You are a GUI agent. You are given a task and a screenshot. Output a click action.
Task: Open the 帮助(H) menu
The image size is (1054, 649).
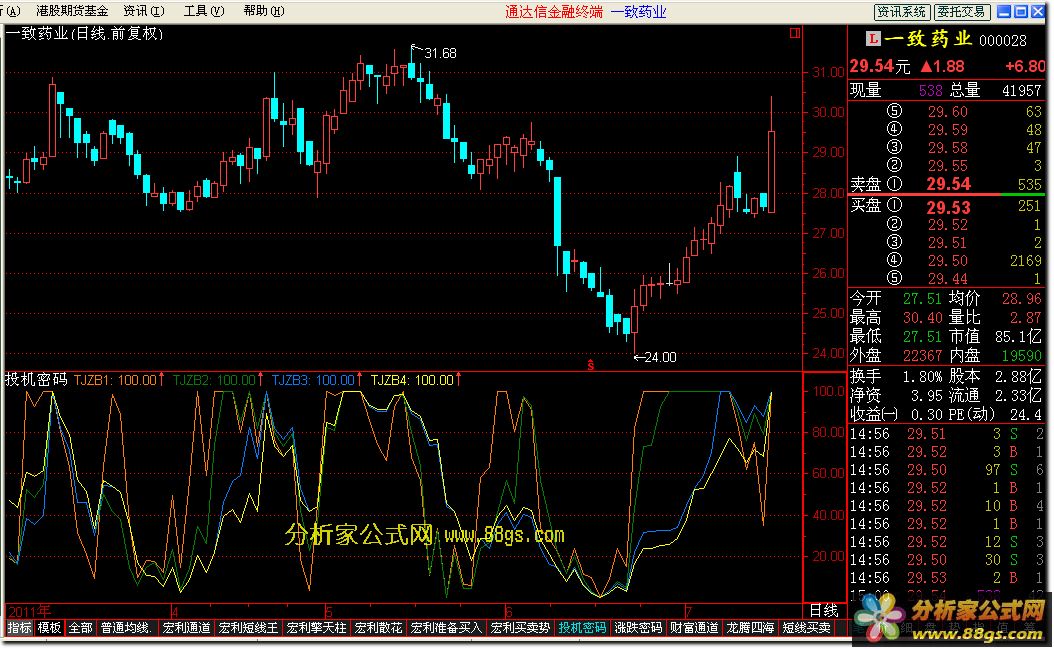click(264, 11)
